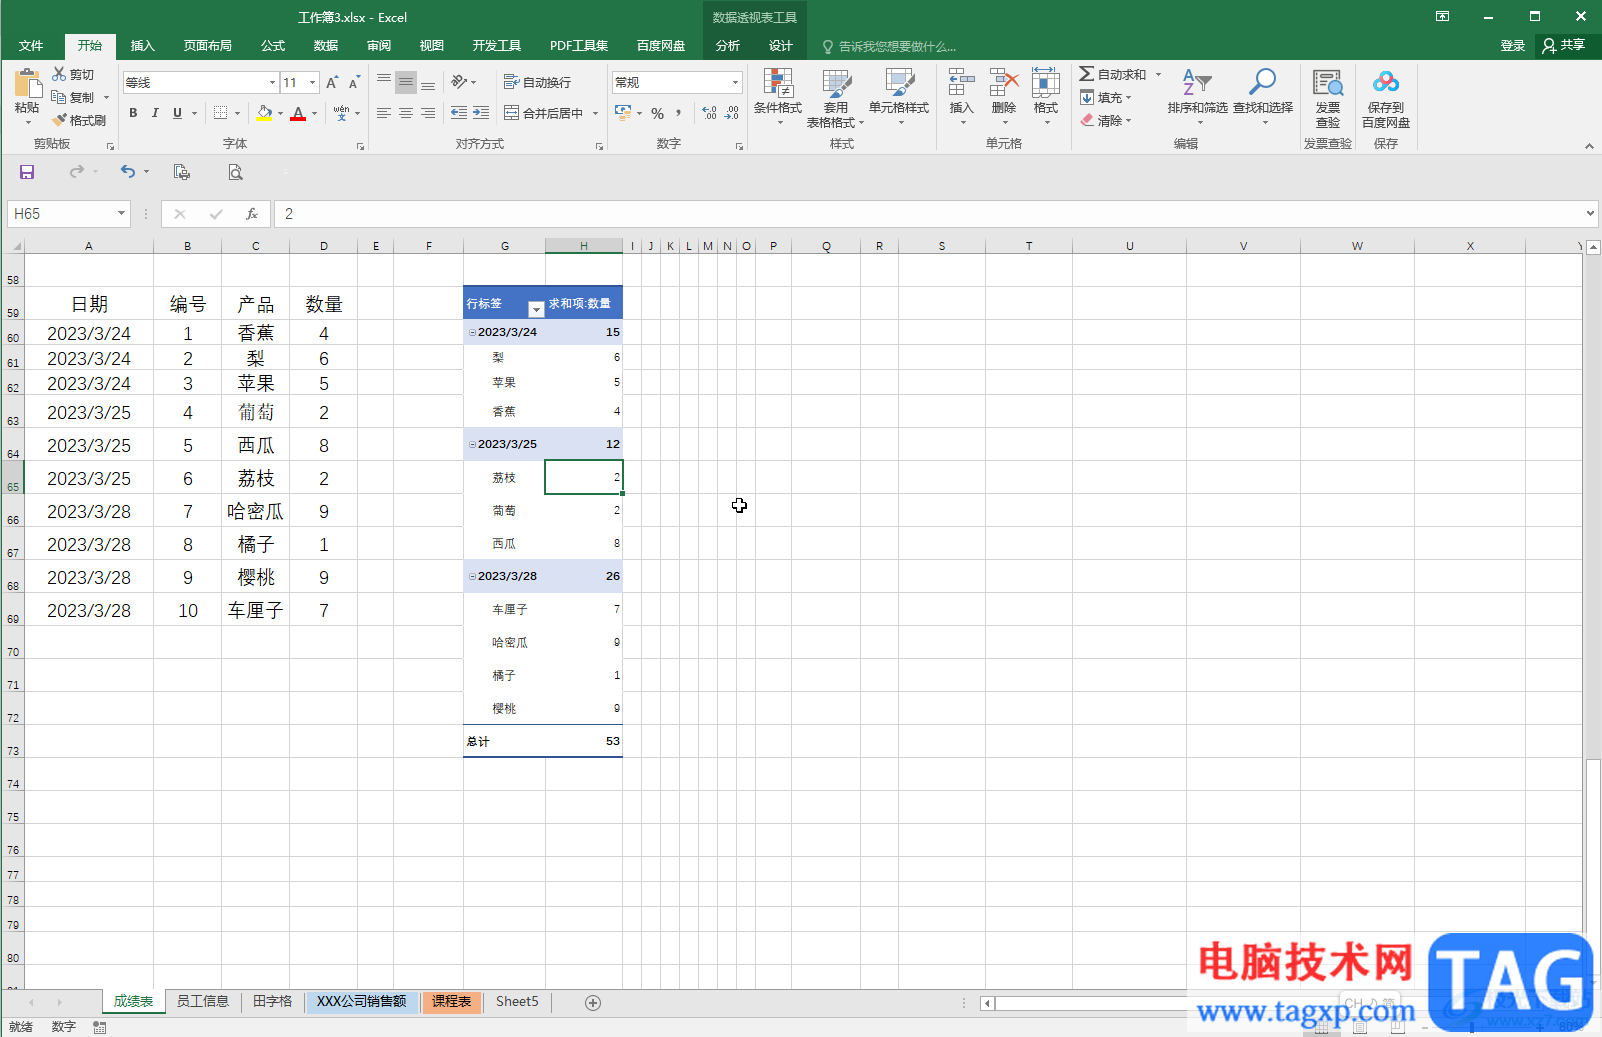Image resolution: width=1602 pixels, height=1037 pixels.
Task: Toggle Wrap Text (自动换行)
Action: coord(537,82)
